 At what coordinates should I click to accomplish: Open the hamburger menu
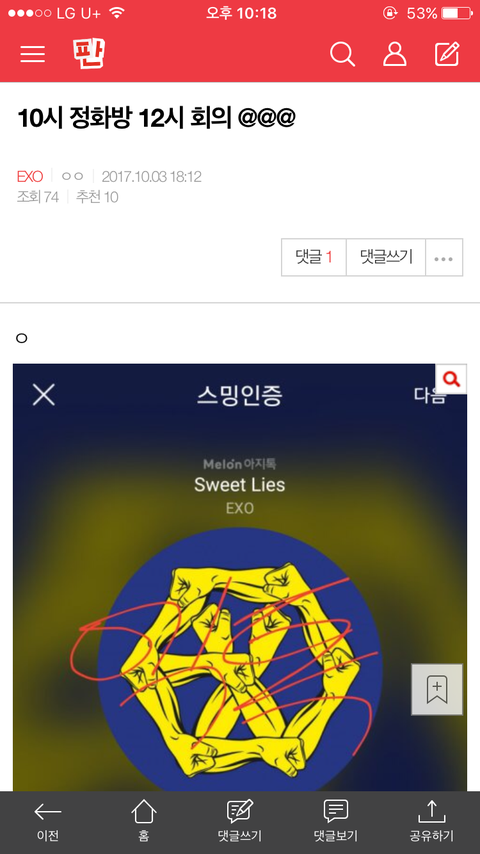tap(33, 54)
